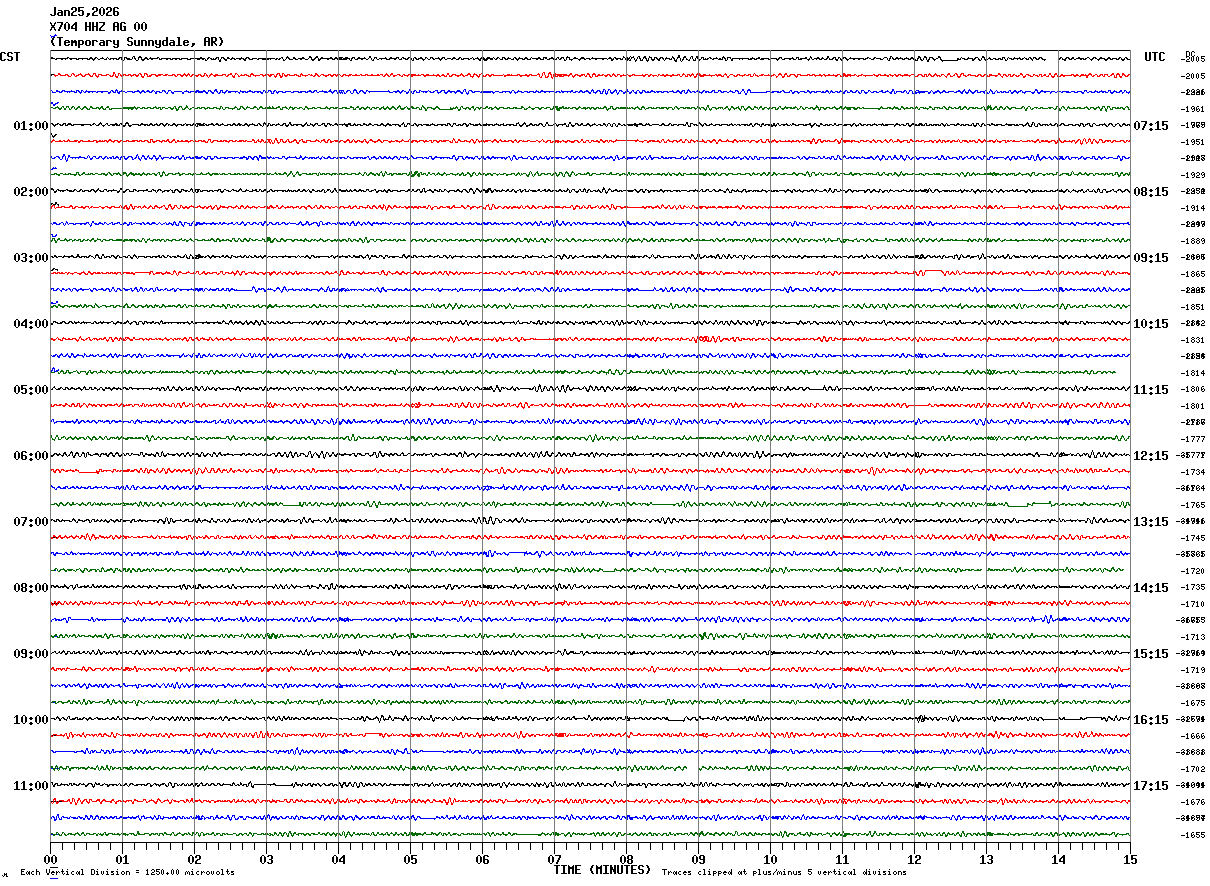This screenshot has height=886, width=1210.
Task: Click minute axis tick label 05
Action: pos(410,859)
